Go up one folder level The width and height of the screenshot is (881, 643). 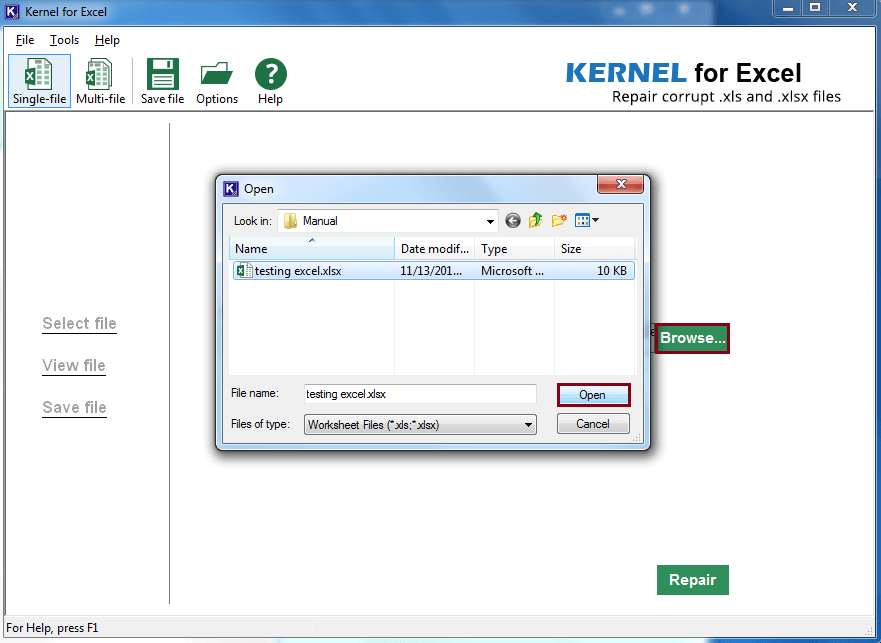click(535, 220)
